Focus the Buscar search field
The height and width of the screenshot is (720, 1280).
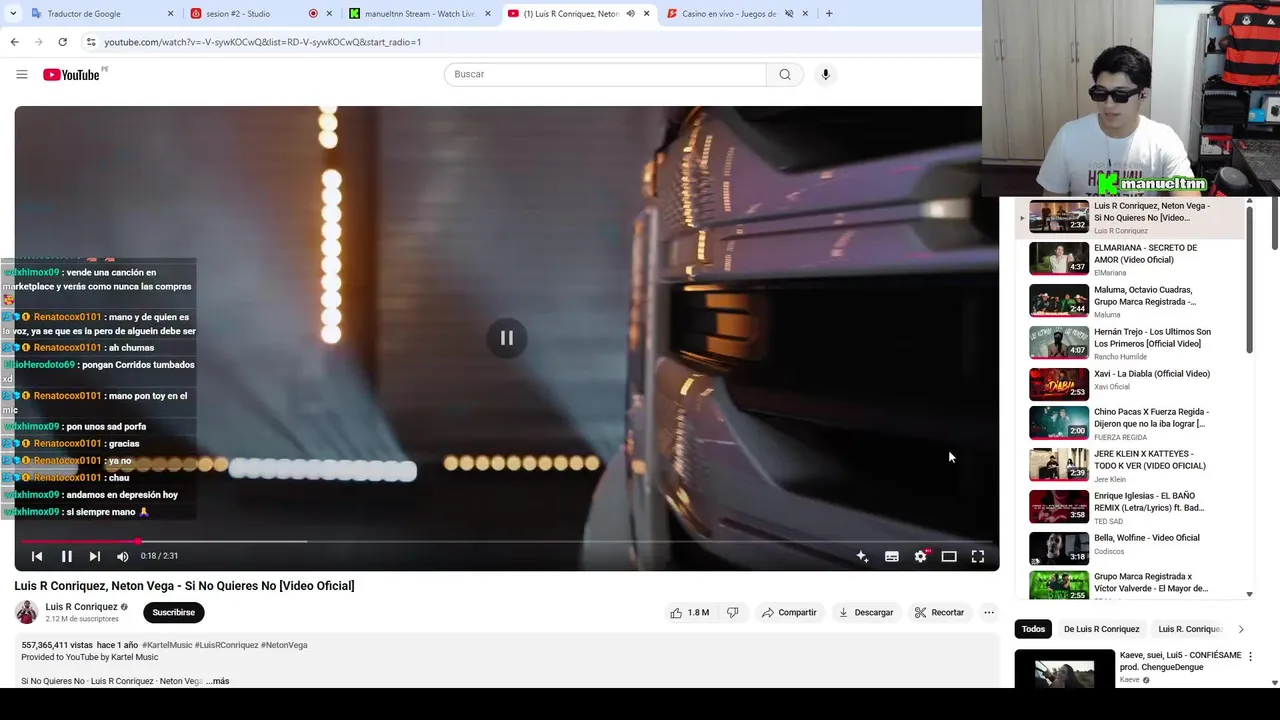[605, 74]
